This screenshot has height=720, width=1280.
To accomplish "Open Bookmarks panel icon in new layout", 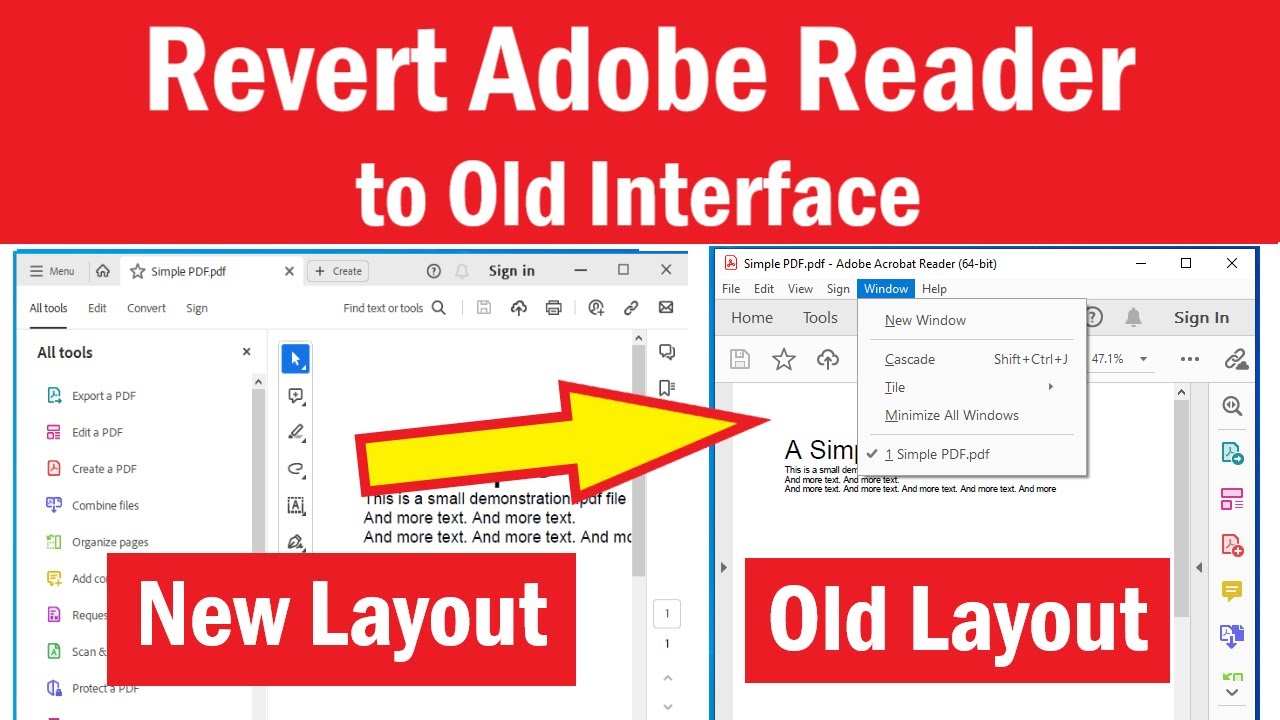I will [x=667, y=388].
